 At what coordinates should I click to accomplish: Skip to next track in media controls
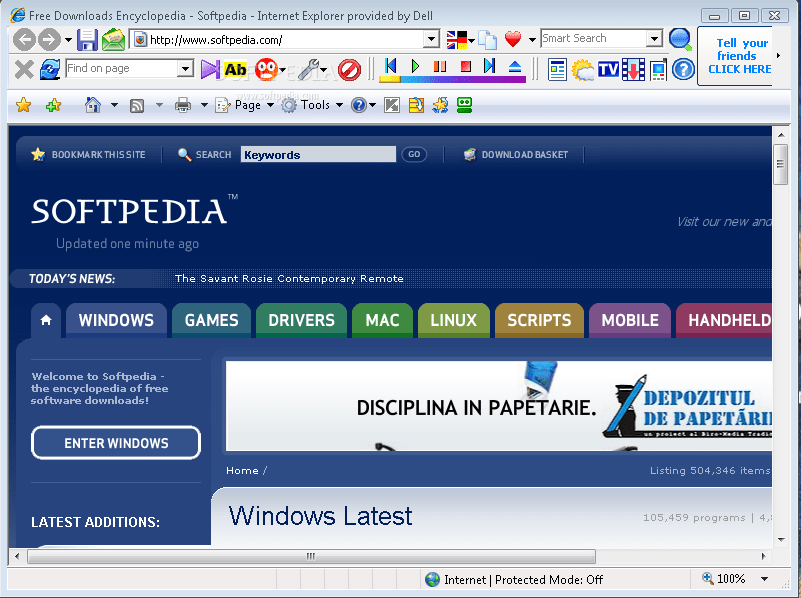point(489,66)
